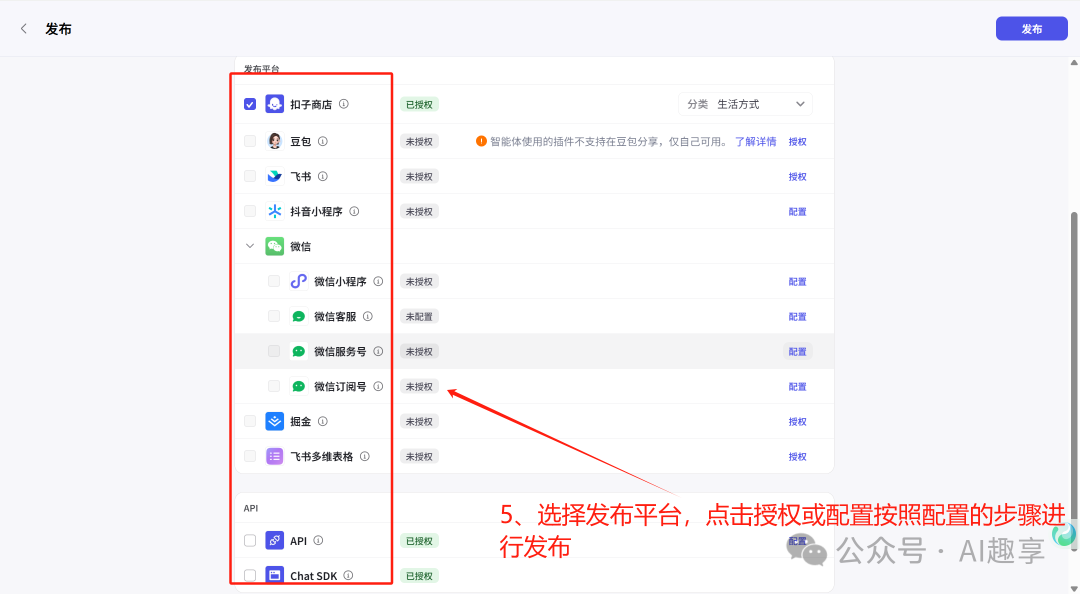
Task: Click the scrollbar down arrow
Action: 1074,588
